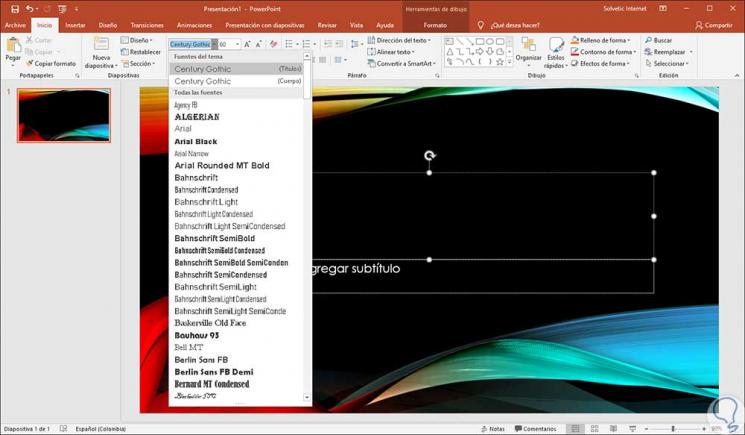Image resolution: width=745 pixels, height=435 pixels.
Task: Select the oval shape in the shapes gallery
Action: pos(490,42)
